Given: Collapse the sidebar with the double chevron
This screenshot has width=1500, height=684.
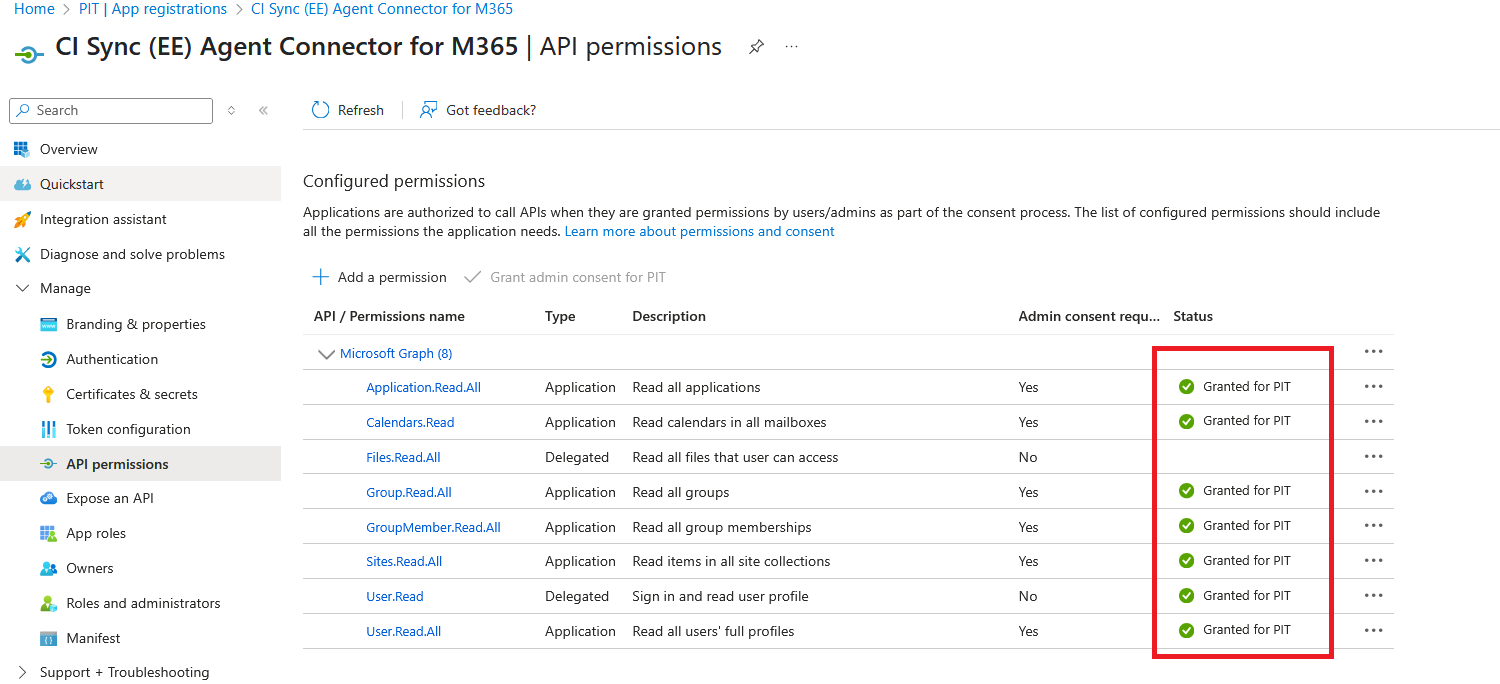Looking at the screenshot, I should click(263, 110).
